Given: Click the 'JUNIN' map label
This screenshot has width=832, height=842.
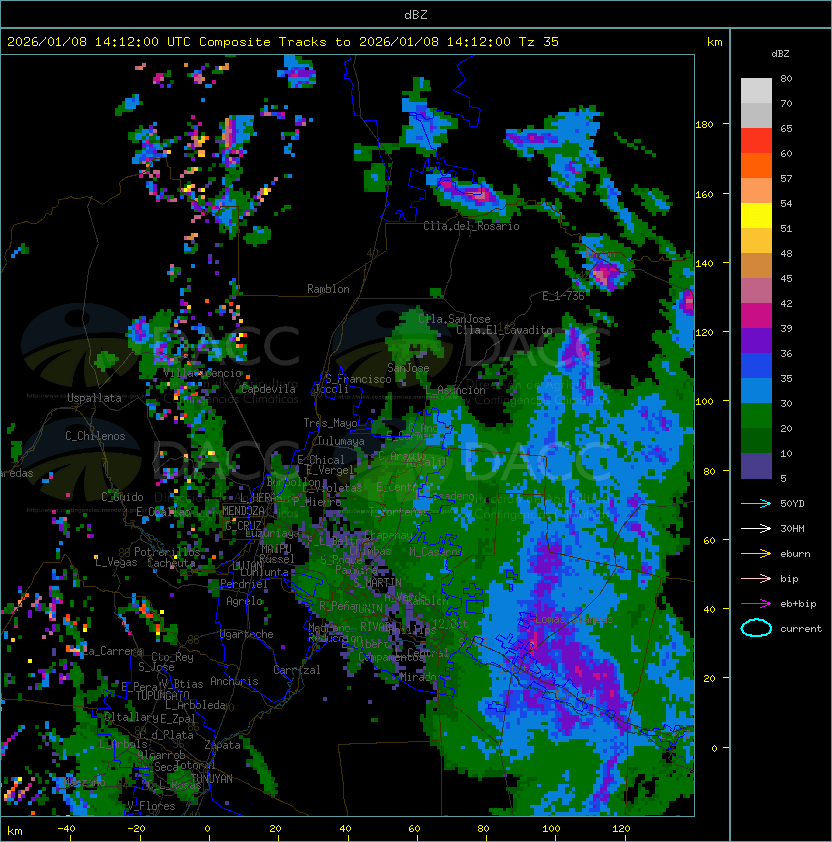Looking at the screenshot, I should [x=367, y=609].
